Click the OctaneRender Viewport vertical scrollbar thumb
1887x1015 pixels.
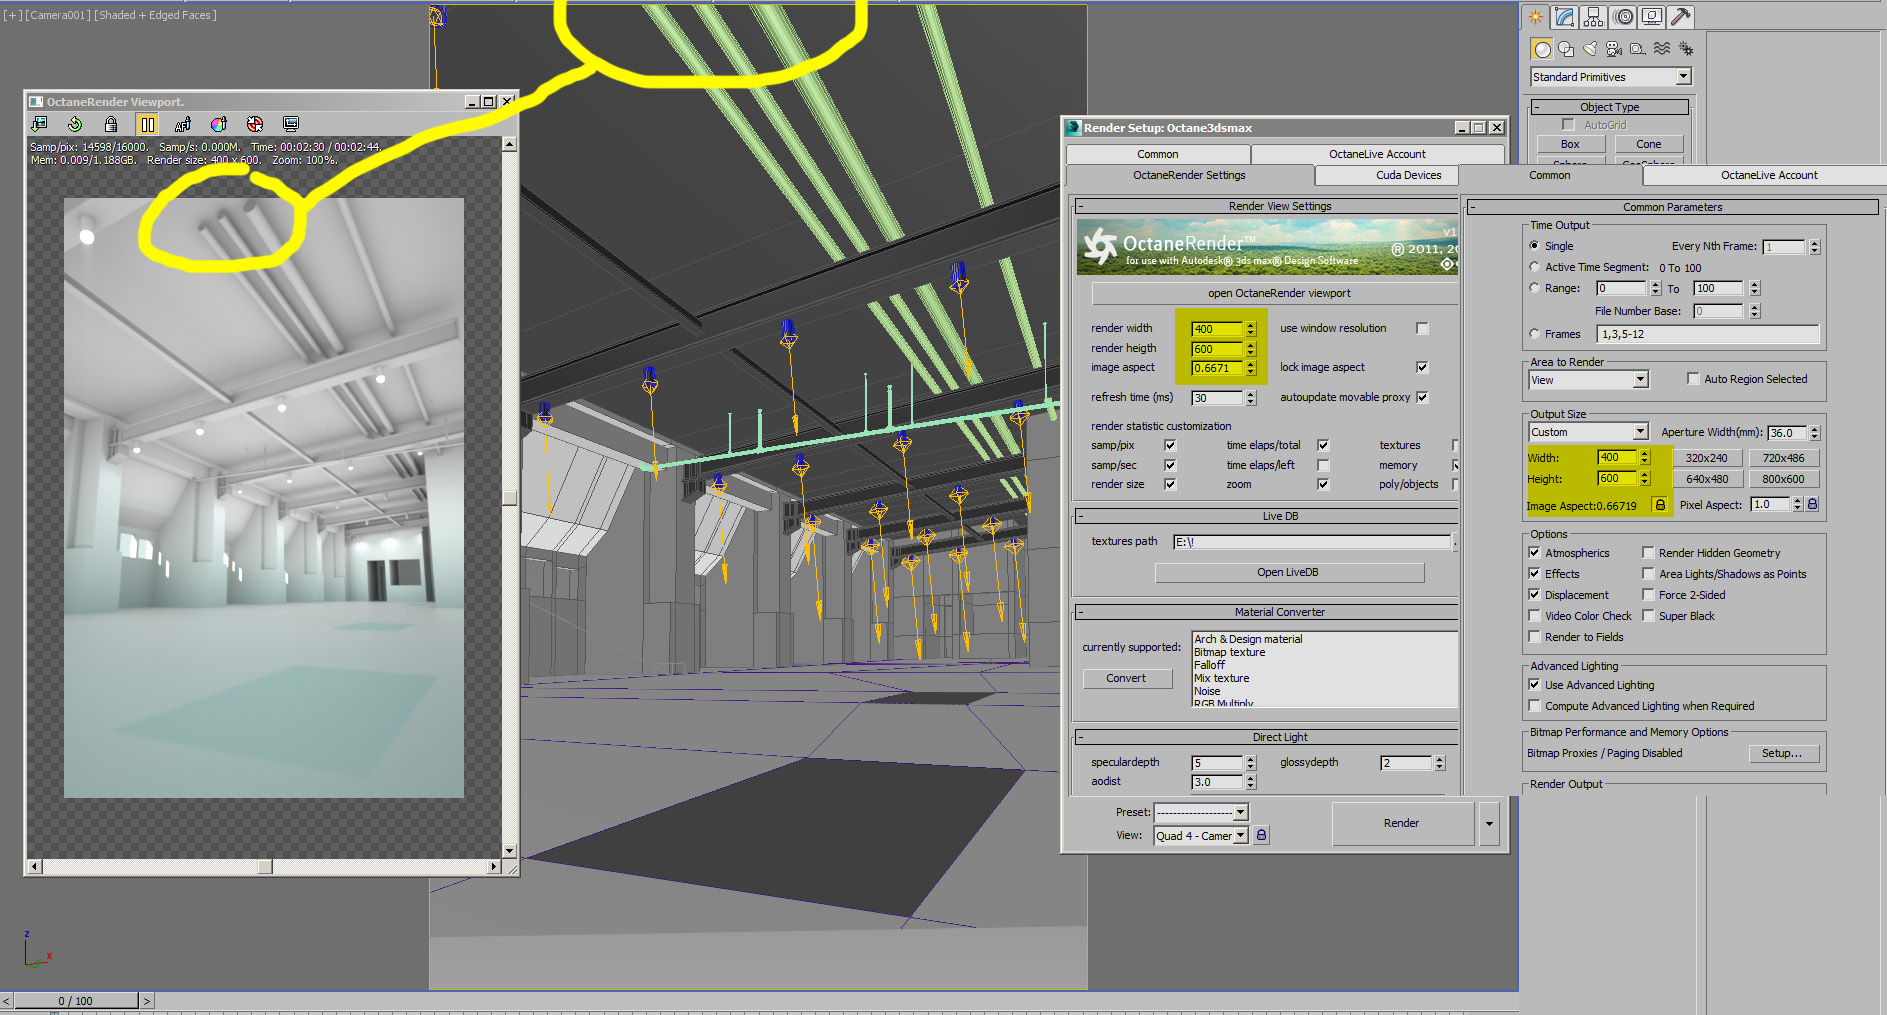pos(509,498)
